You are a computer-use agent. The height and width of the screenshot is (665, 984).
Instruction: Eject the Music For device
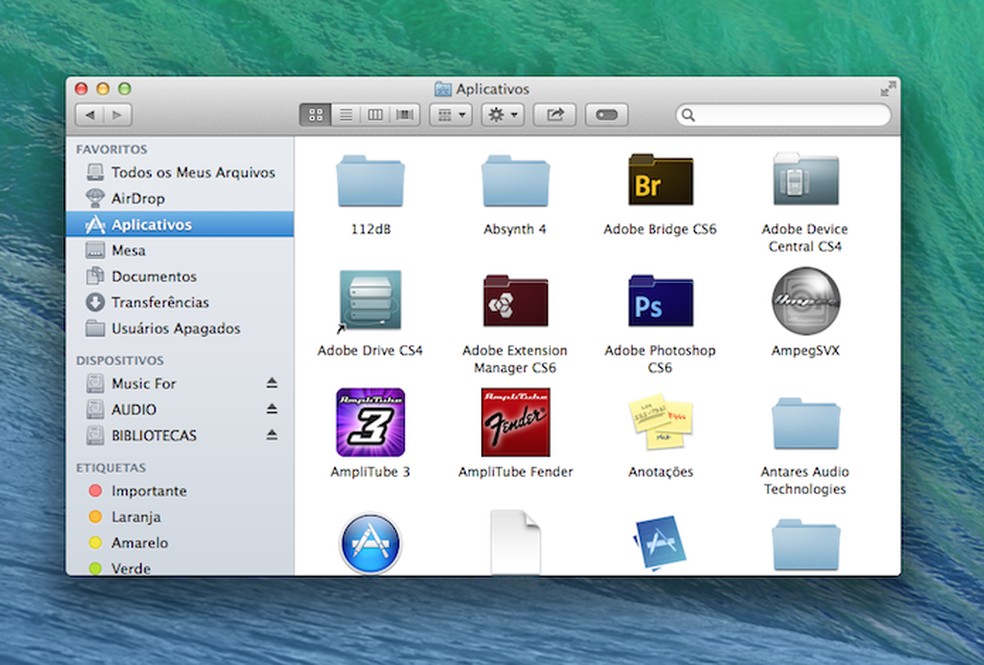coord(271,383)
